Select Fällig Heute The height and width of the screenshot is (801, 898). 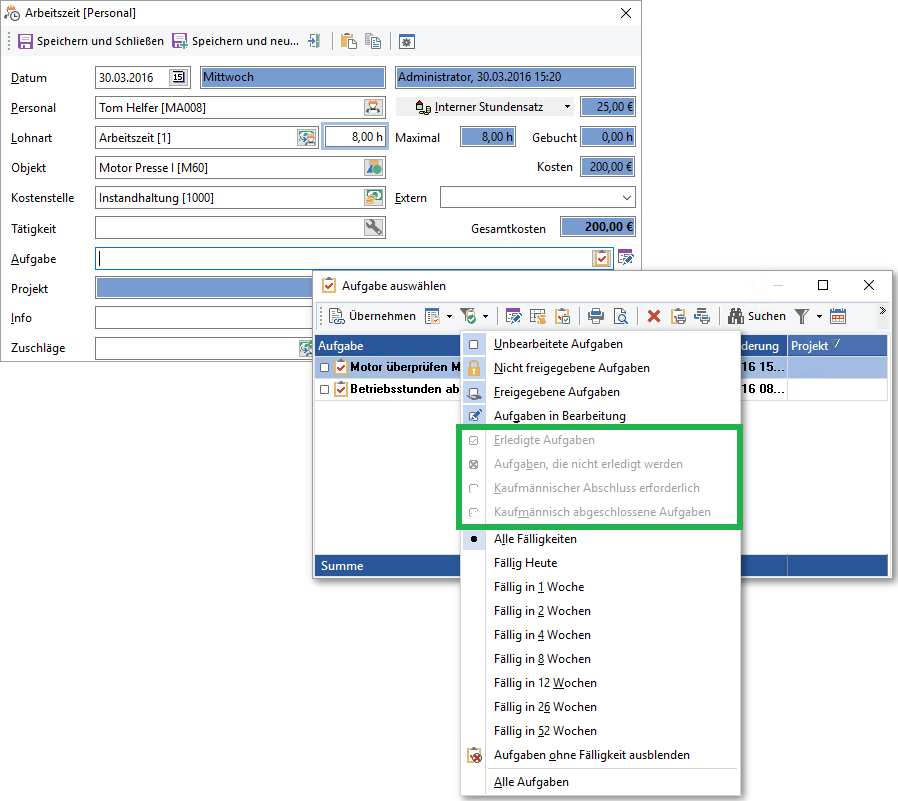[600, 563]
